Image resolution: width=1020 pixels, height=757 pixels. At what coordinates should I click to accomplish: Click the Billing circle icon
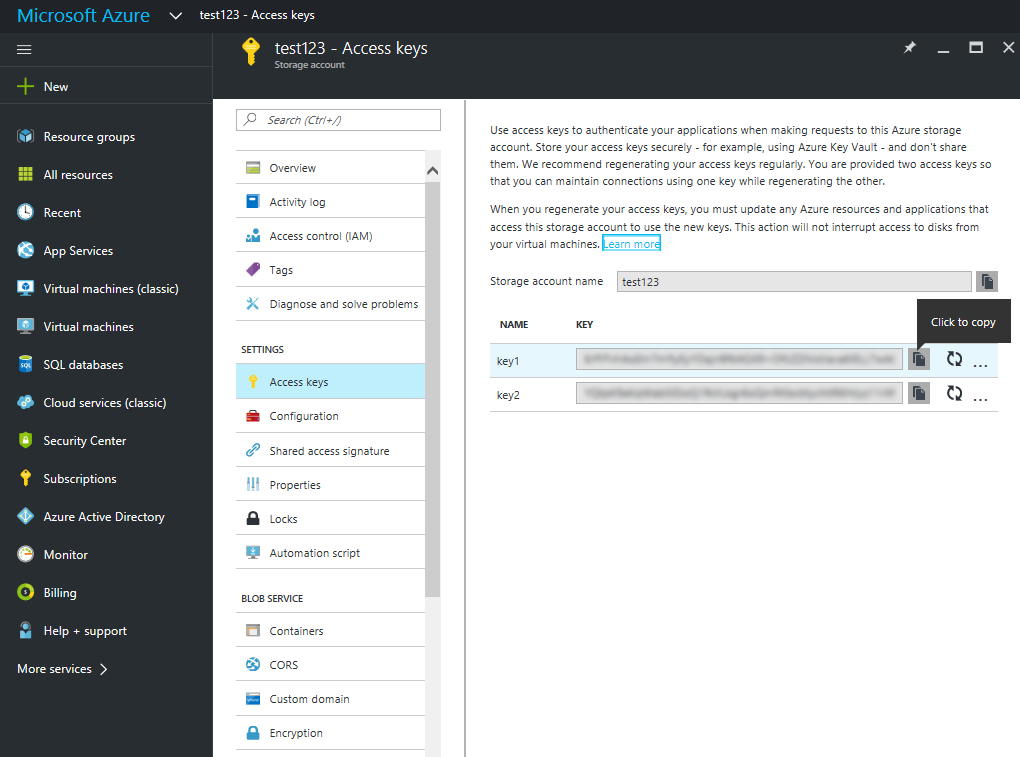point(25,592)
